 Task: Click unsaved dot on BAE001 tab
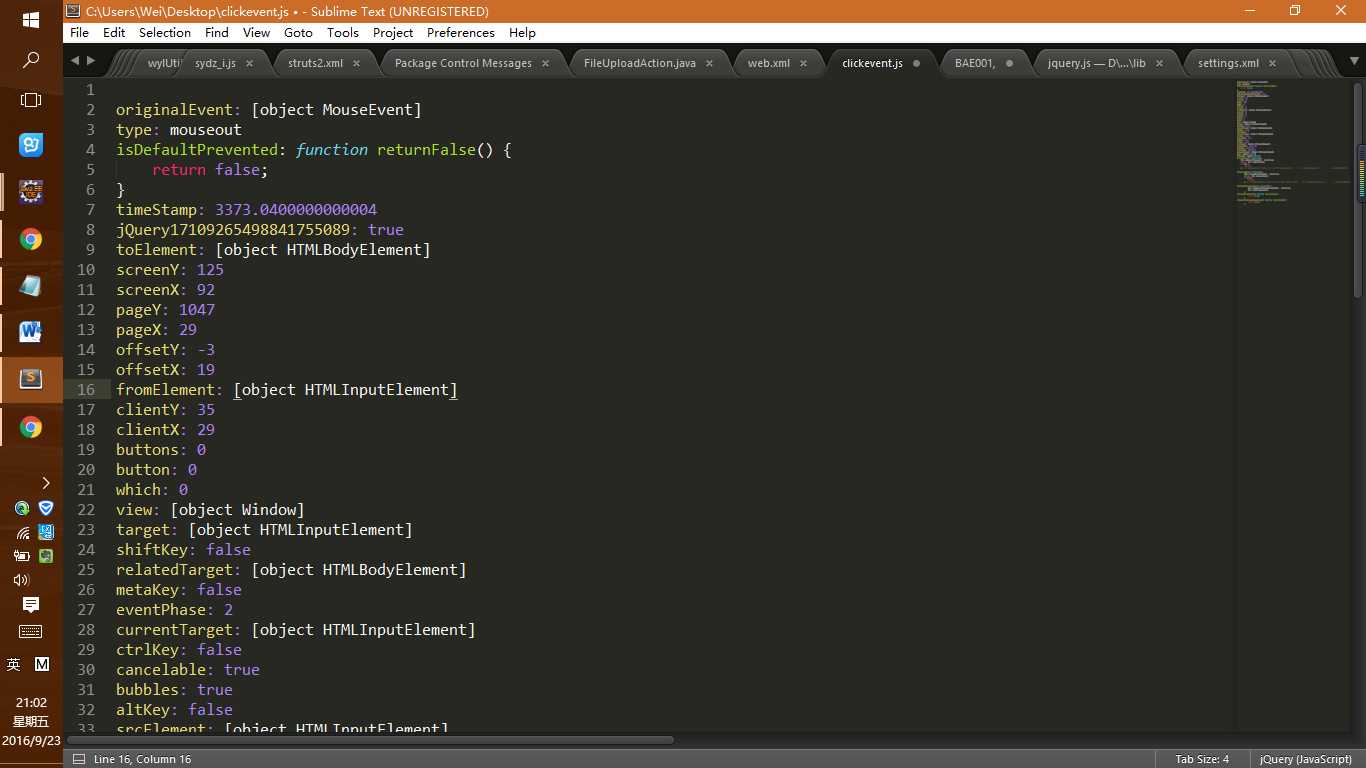tap(1009, 63)
